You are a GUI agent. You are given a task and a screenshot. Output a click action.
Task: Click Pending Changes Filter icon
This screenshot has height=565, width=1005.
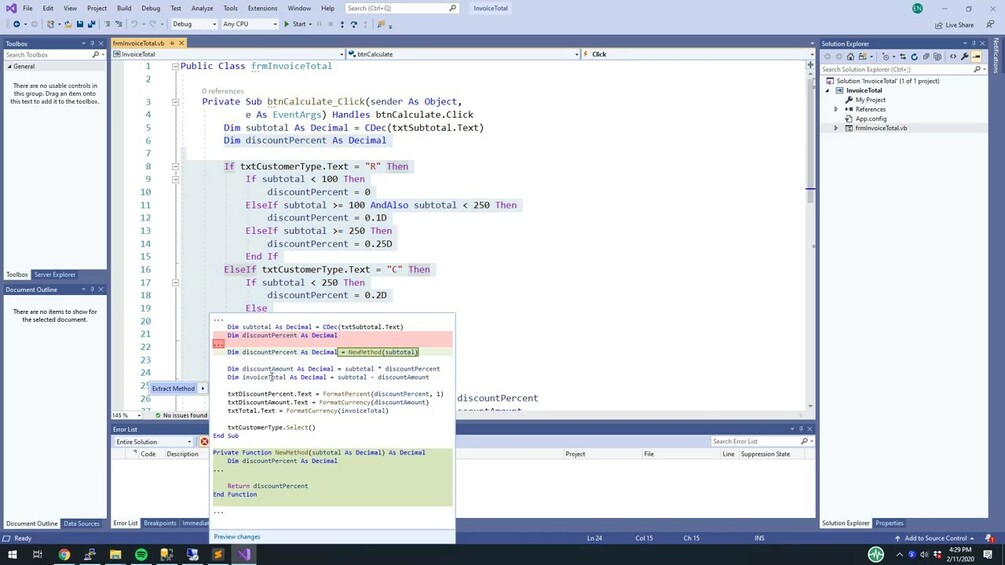886,56
